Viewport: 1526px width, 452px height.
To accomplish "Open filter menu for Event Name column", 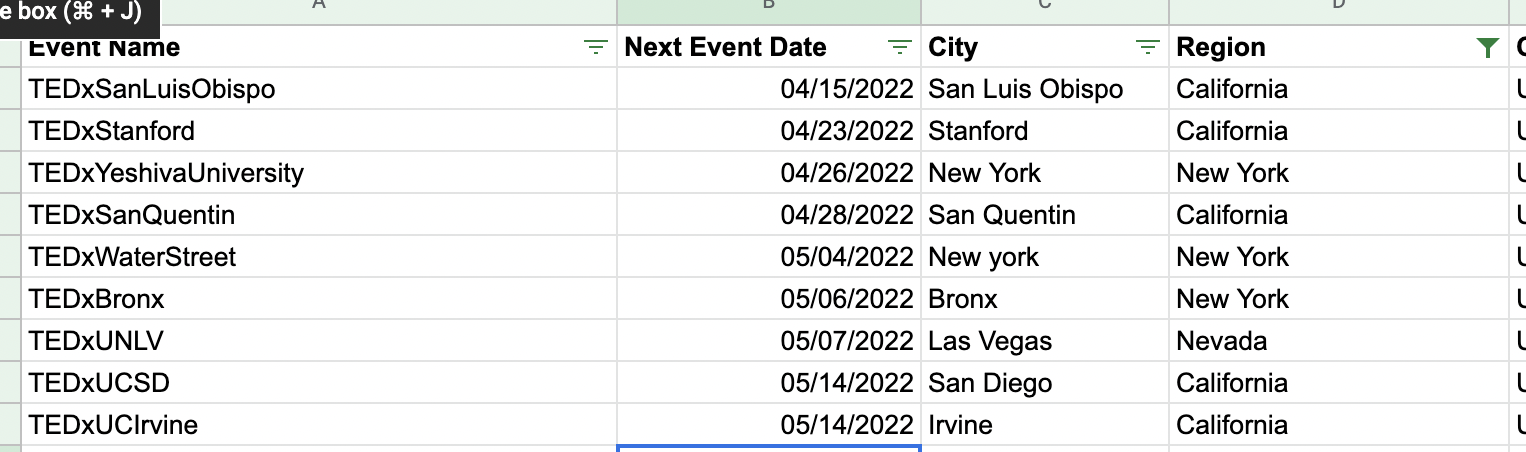I will 596,47.
